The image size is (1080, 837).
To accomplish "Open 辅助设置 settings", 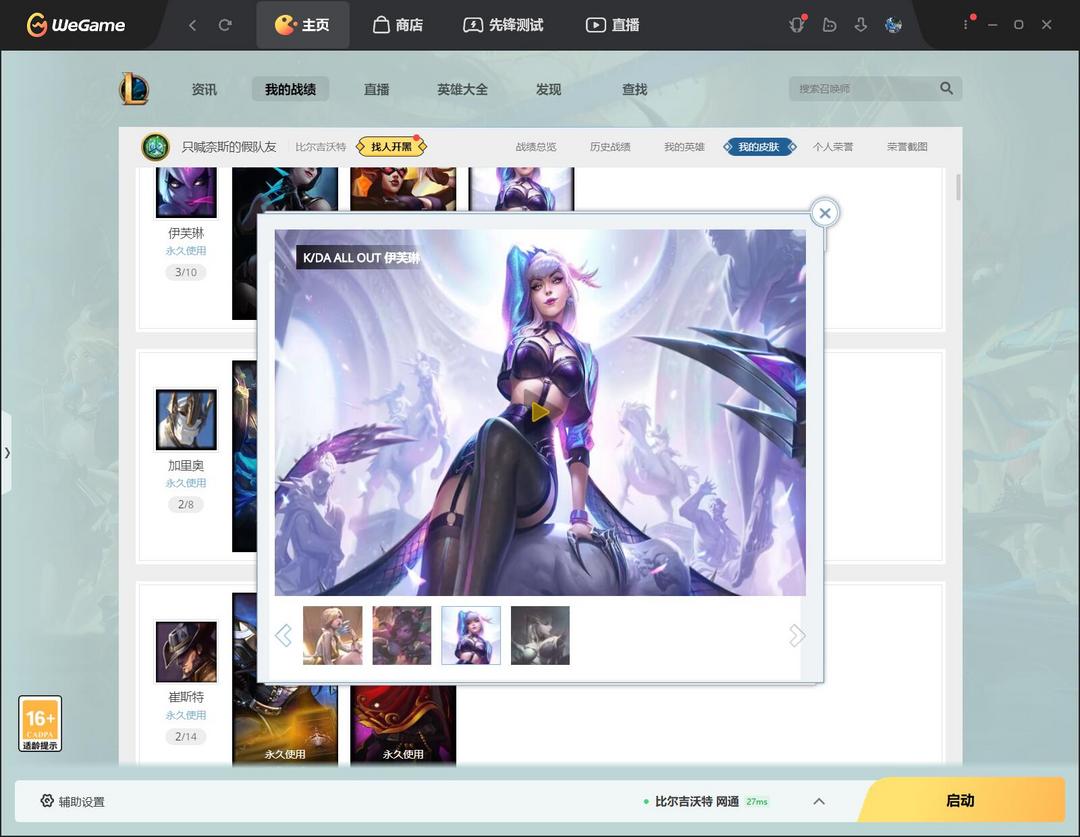I will [x=72, y=801].
